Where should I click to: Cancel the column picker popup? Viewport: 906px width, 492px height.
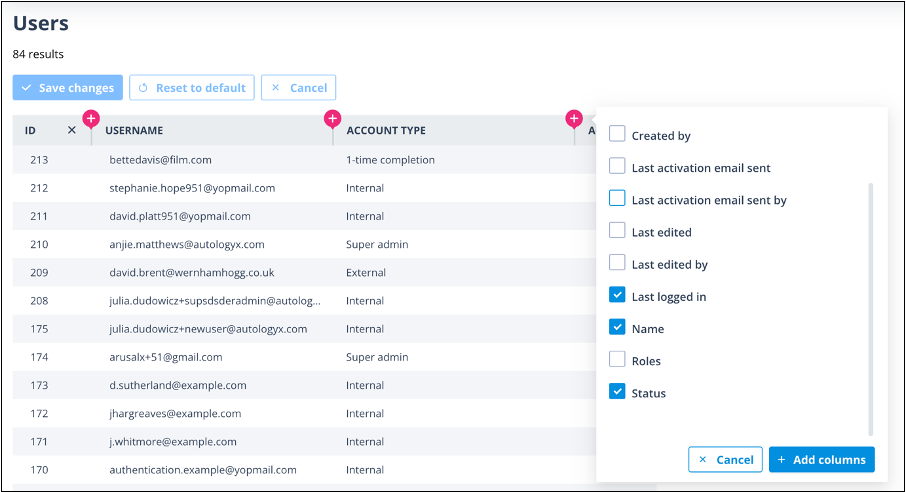[725, 460]
